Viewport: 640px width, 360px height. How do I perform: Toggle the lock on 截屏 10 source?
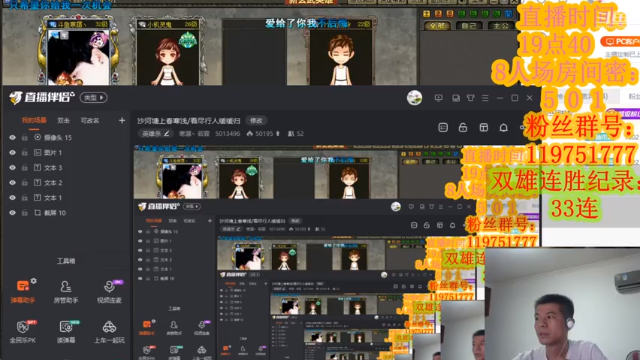tap(25, 213)
